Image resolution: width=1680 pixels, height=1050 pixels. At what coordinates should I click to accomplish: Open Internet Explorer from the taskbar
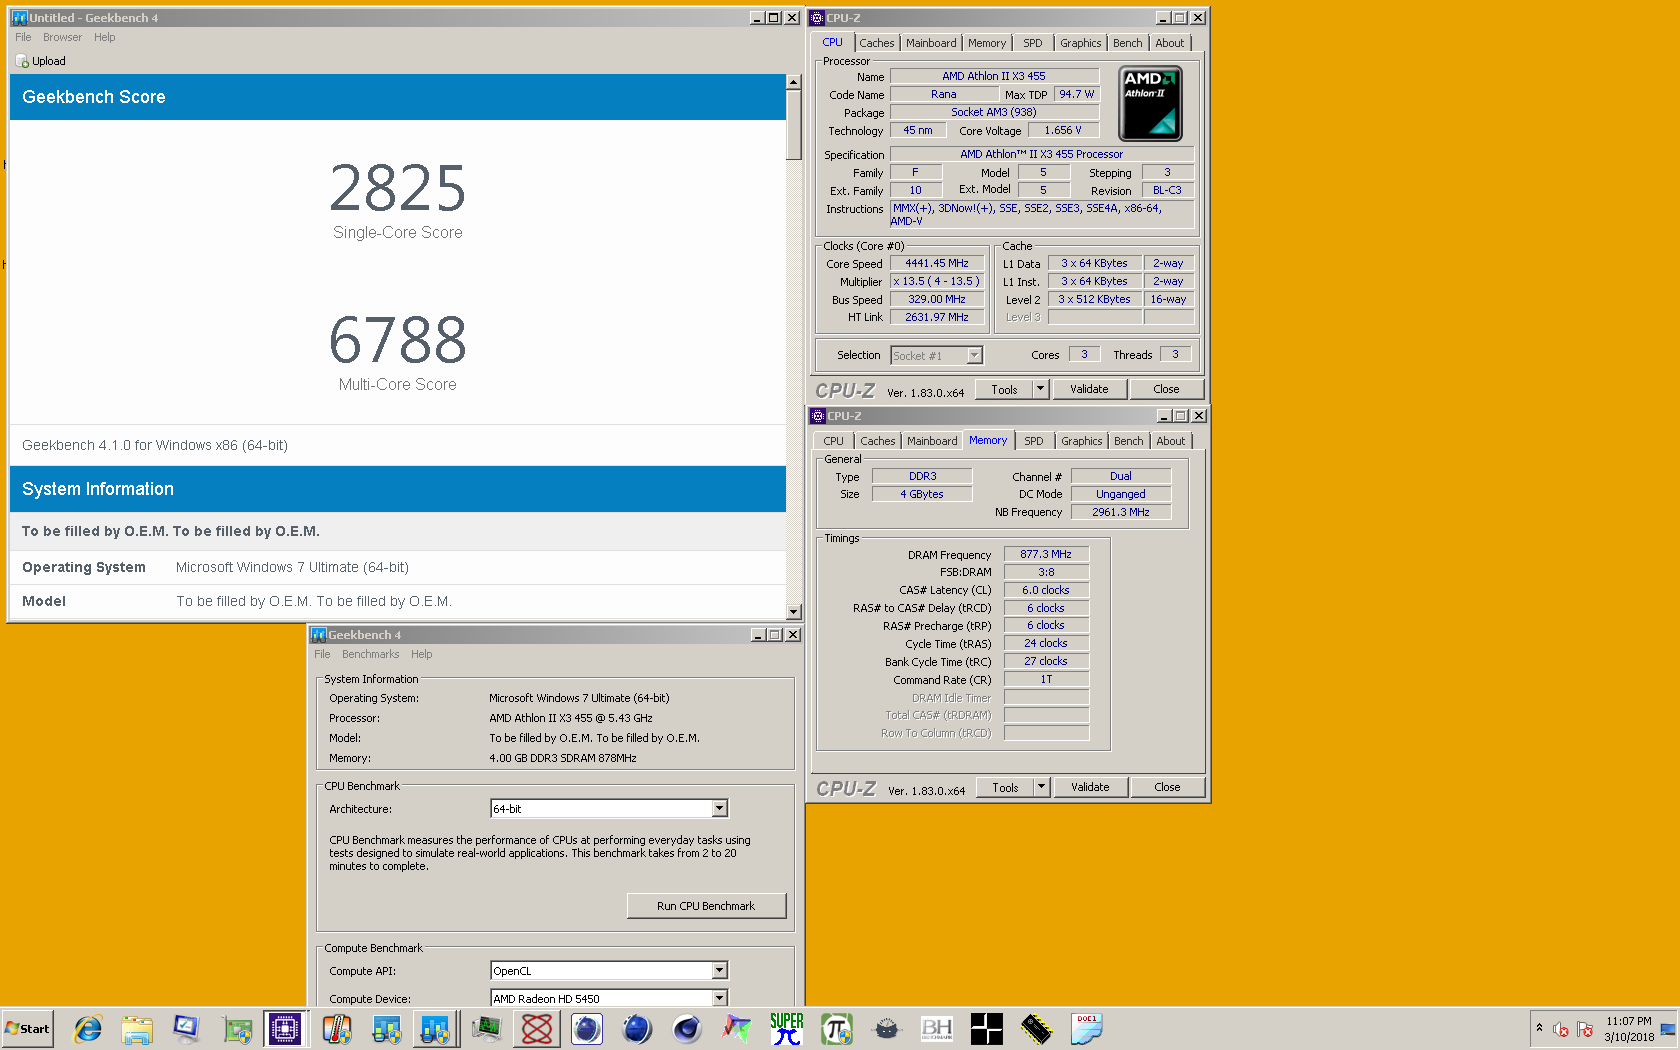point(88,1029)
